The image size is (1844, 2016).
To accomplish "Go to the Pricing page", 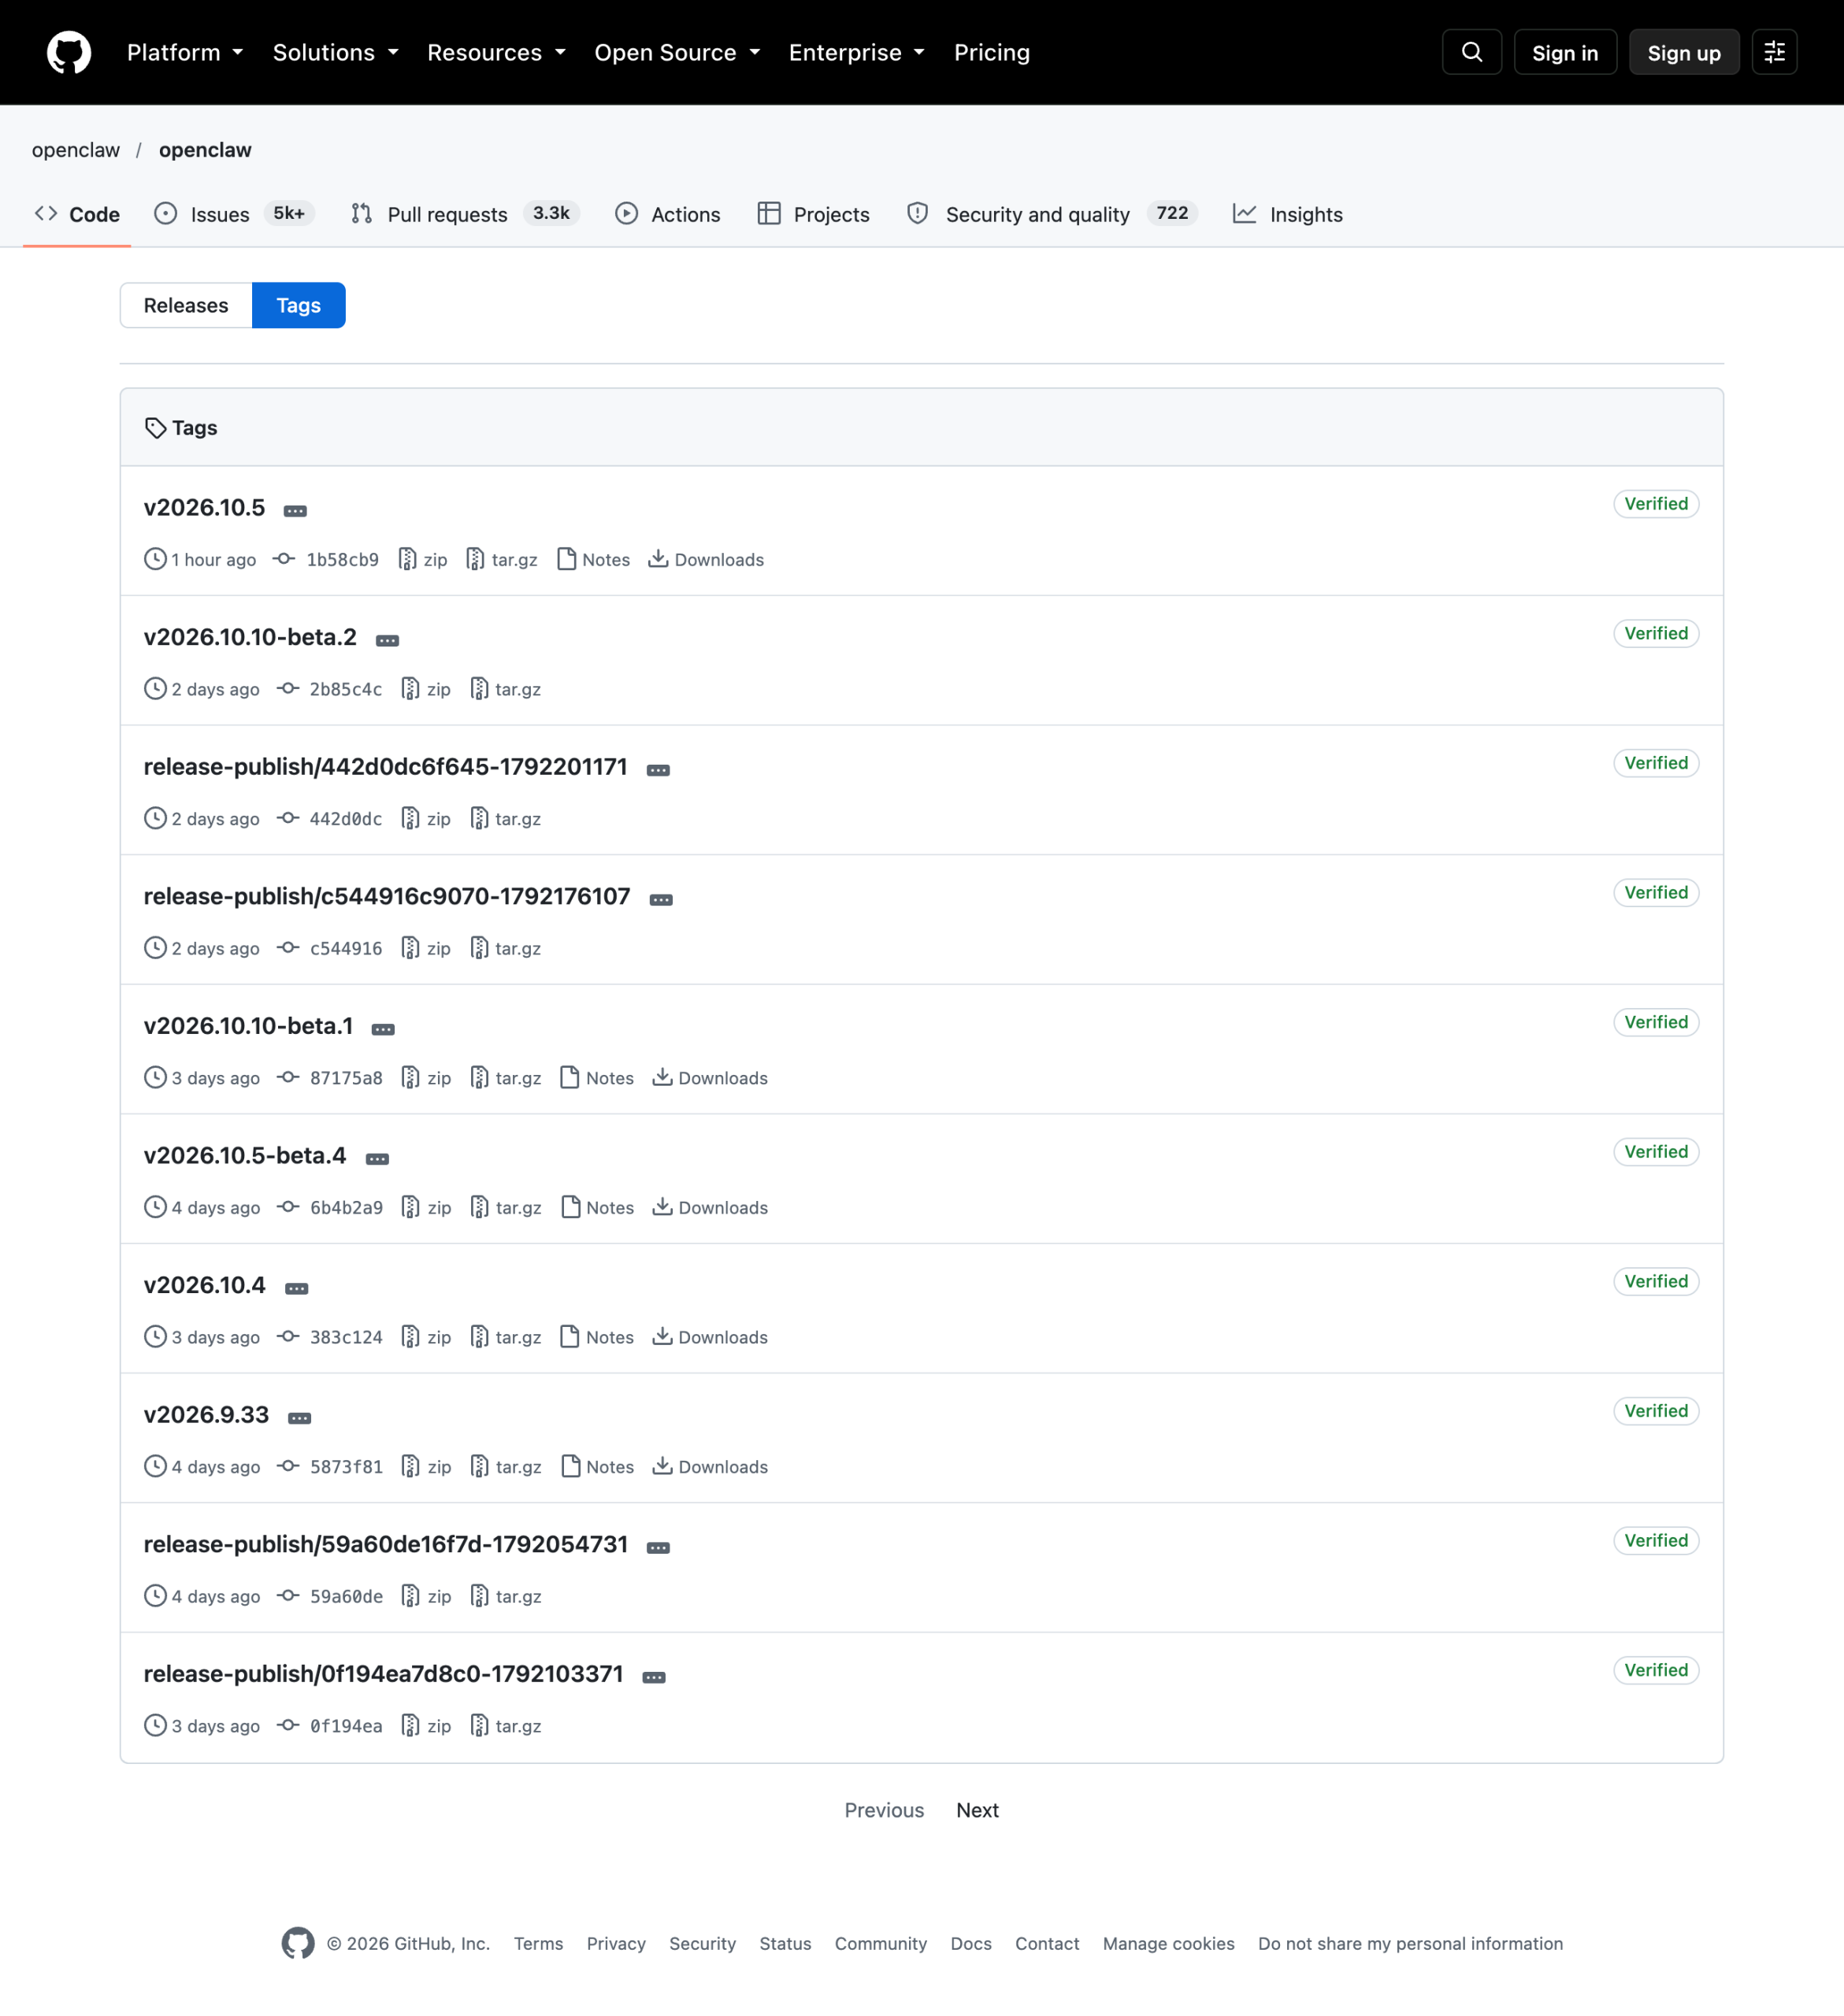I will coord(991,52).
